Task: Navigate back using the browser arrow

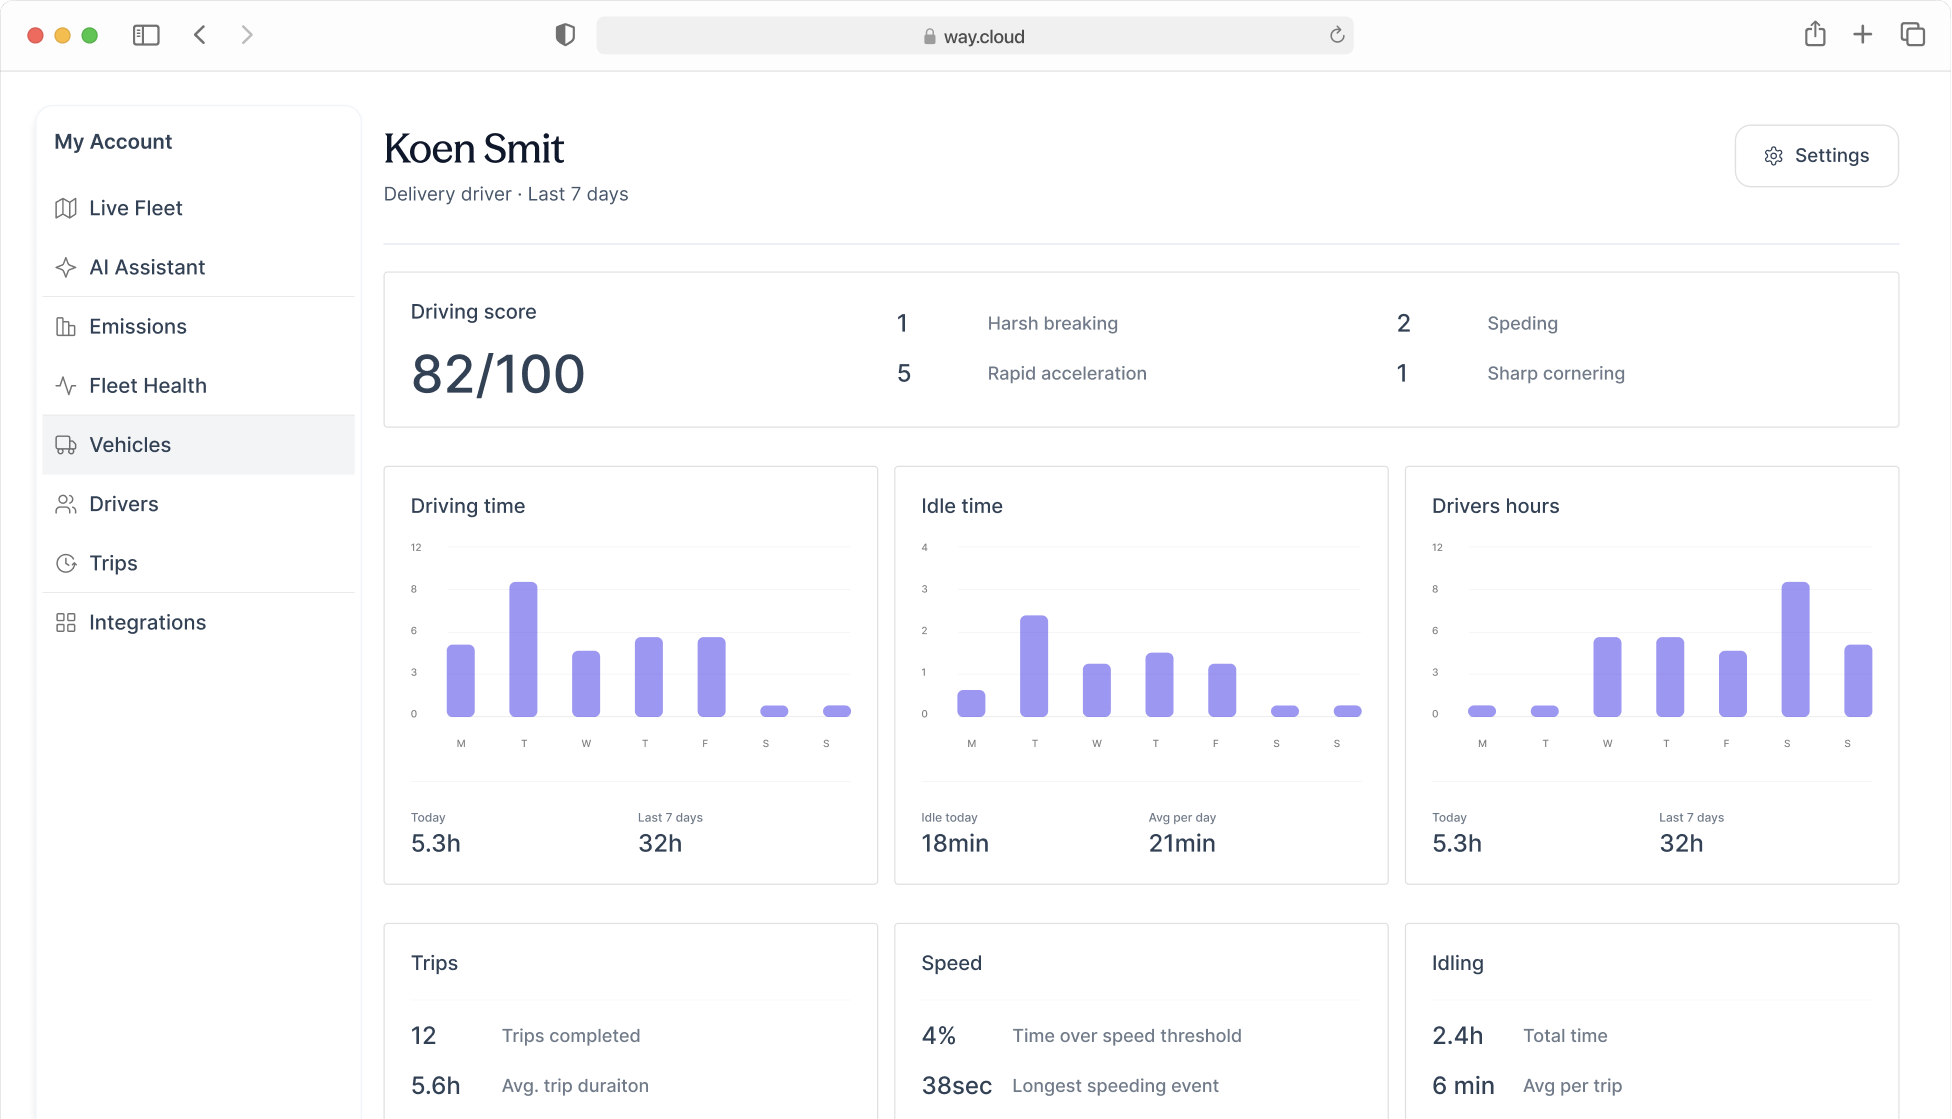Action: click(x=199, y=34)
